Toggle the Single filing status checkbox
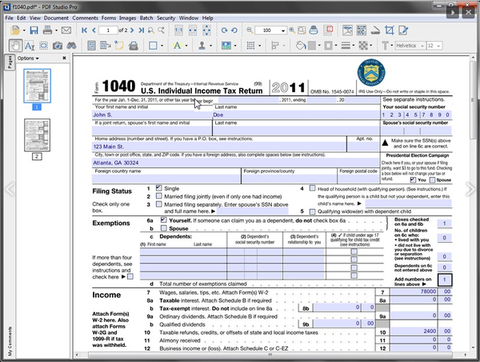This screenshot has width=480, height=362. (x=159, y=188)
